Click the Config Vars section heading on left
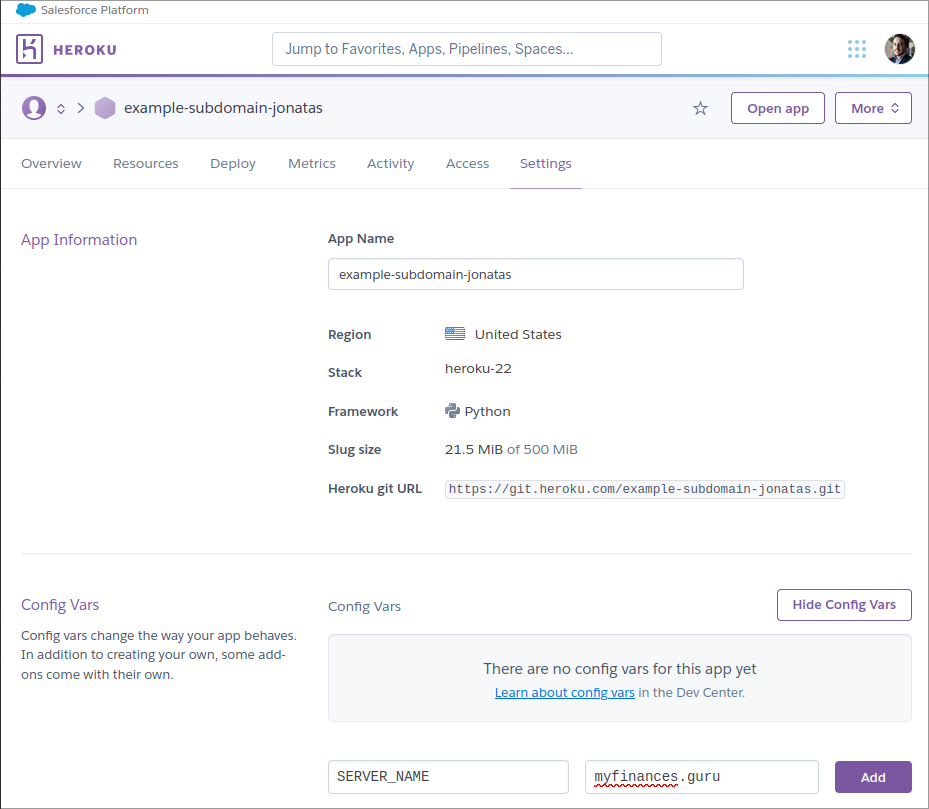This screenshot has width=929, height=809. [x=60, y=605]
